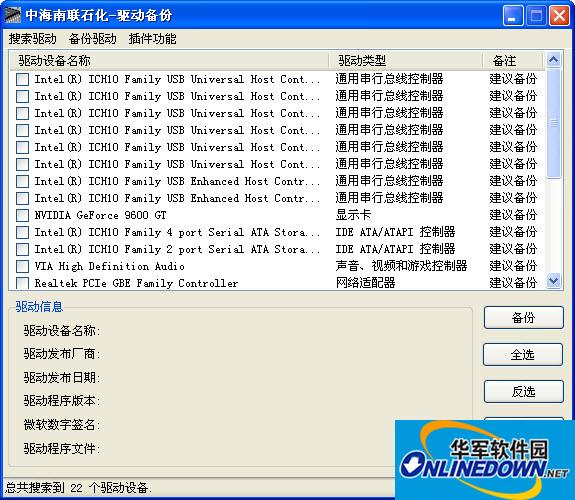Click IDE ATA/ATAPI 控制器 in the 2 port row
Screen dimensions: 575x500
395,249
